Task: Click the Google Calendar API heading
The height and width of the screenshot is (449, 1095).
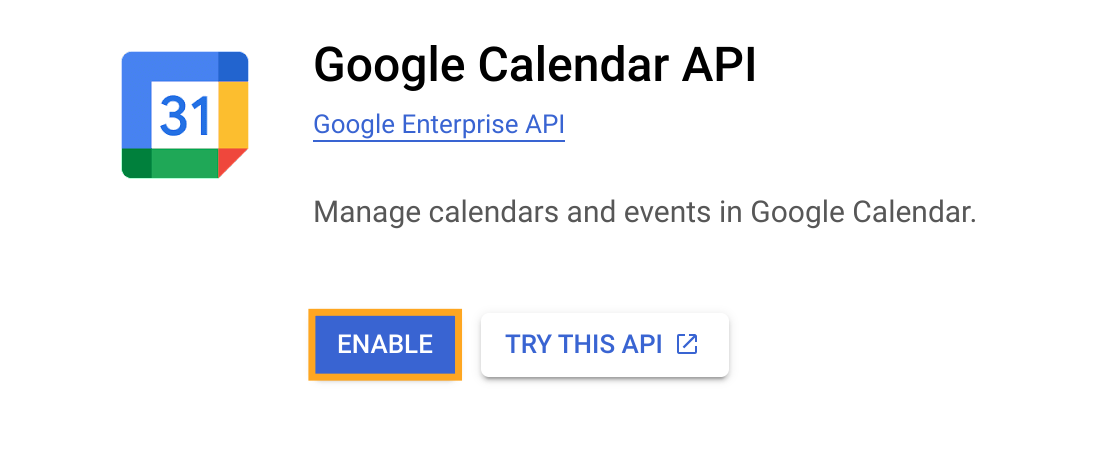Action: tap(535, 66)
